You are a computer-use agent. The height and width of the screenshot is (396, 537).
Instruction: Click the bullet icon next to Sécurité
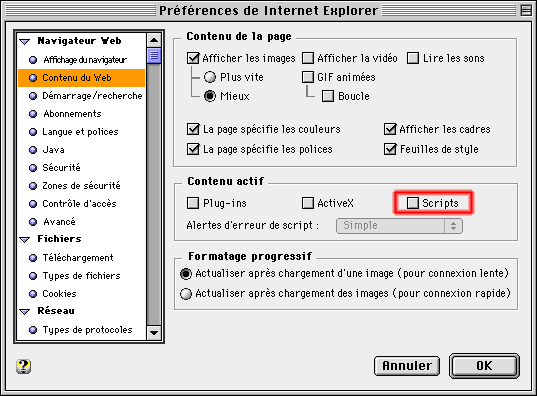coord(33,168)
